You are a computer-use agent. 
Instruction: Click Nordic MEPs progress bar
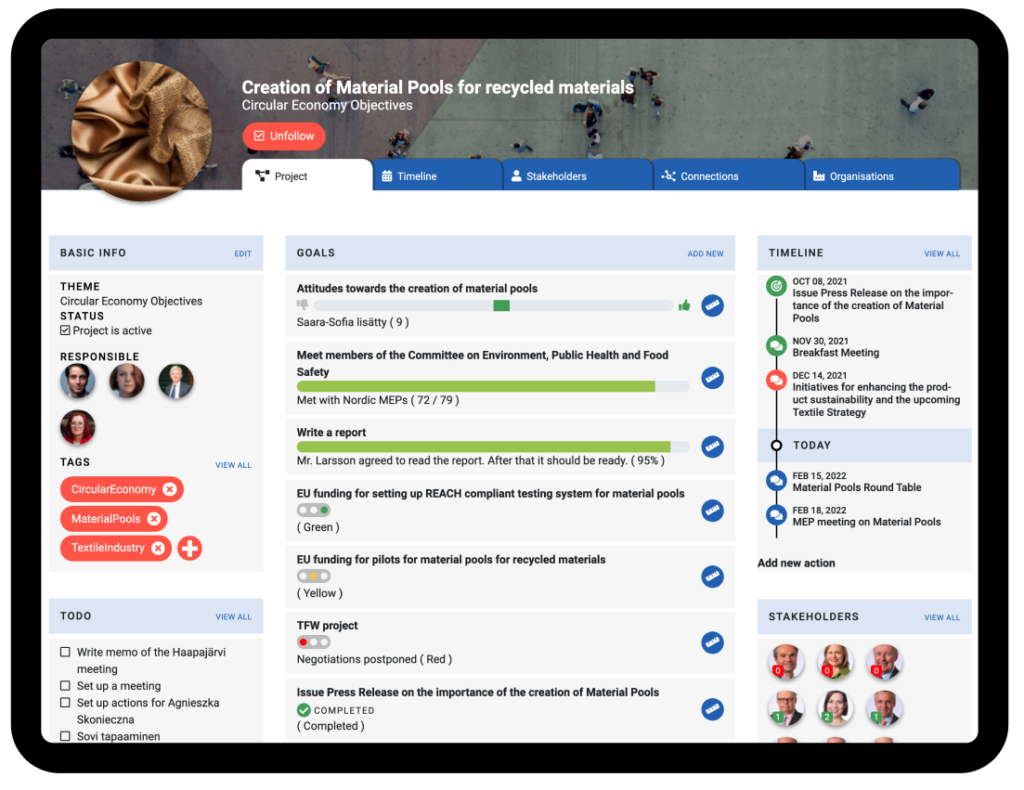click(493, 386)
